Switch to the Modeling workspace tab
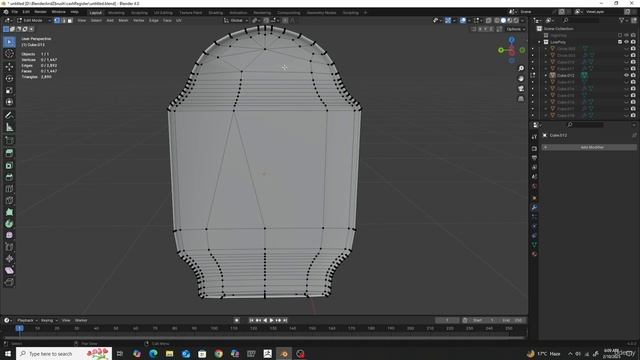This screenshot has width=640, height=360. 116,13
